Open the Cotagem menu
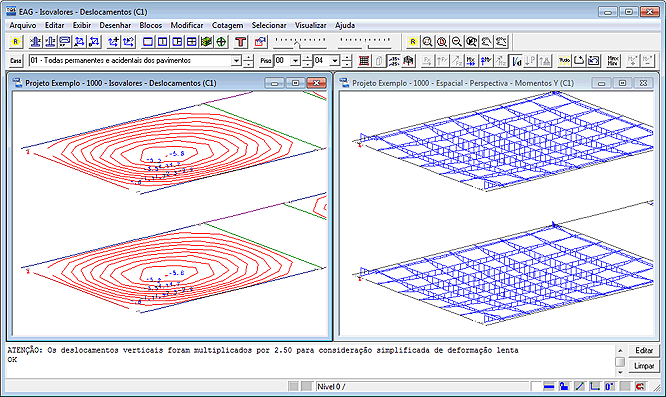 [x=227, y=25]
